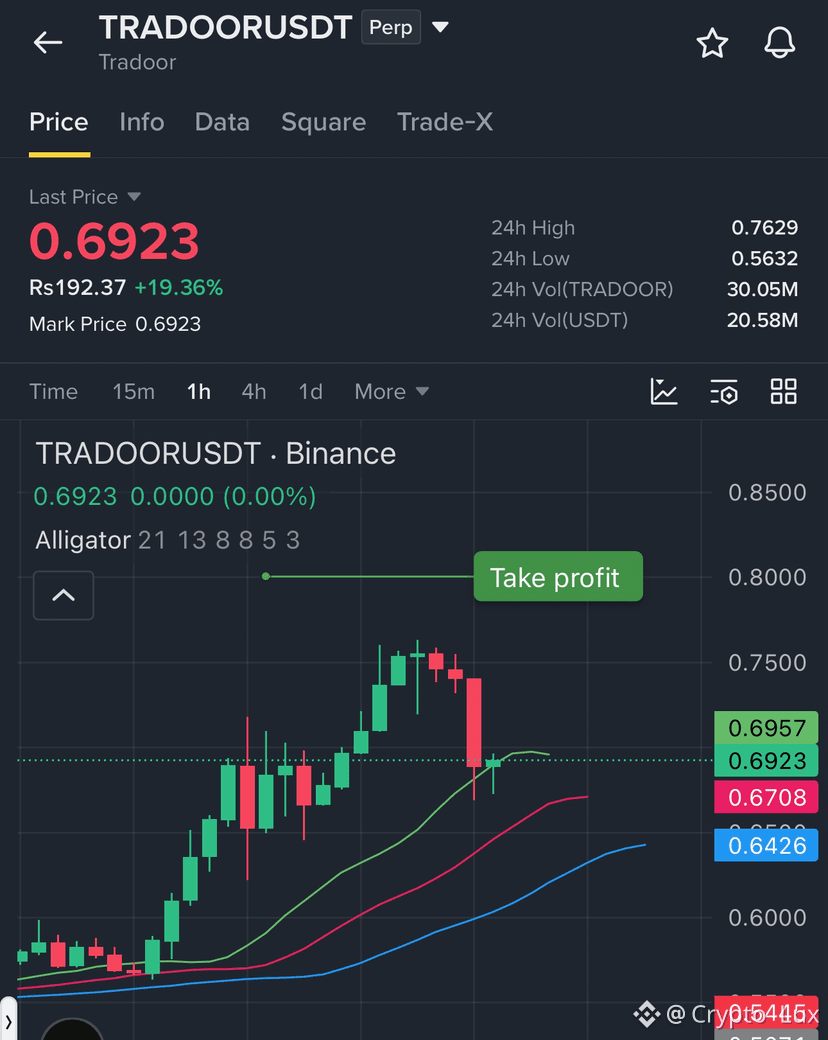Screen dimensions: 828x1040
Task: Open chart layout grid icon
Action: pos(784,391)
